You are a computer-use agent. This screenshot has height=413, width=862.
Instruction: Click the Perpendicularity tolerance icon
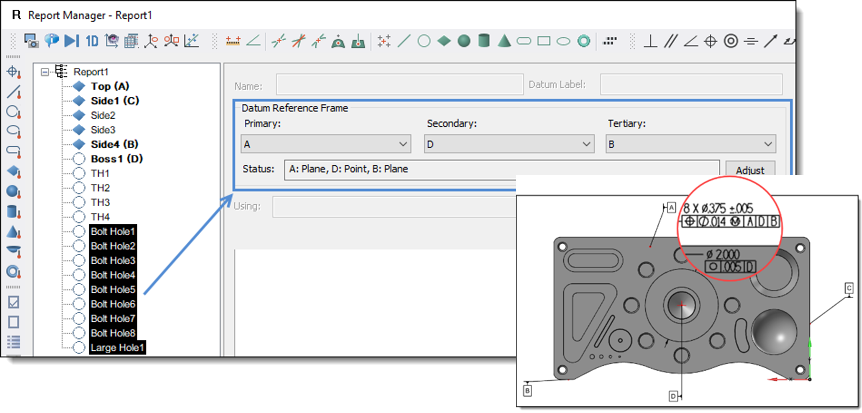(x=650, y=41)
